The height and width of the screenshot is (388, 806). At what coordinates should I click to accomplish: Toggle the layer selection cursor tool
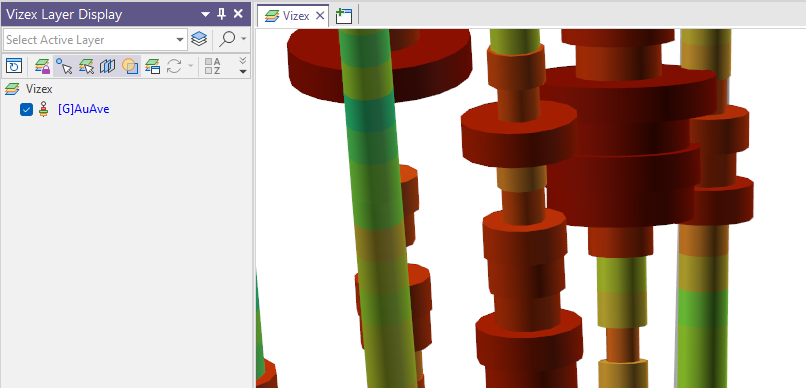coord(86,66)
